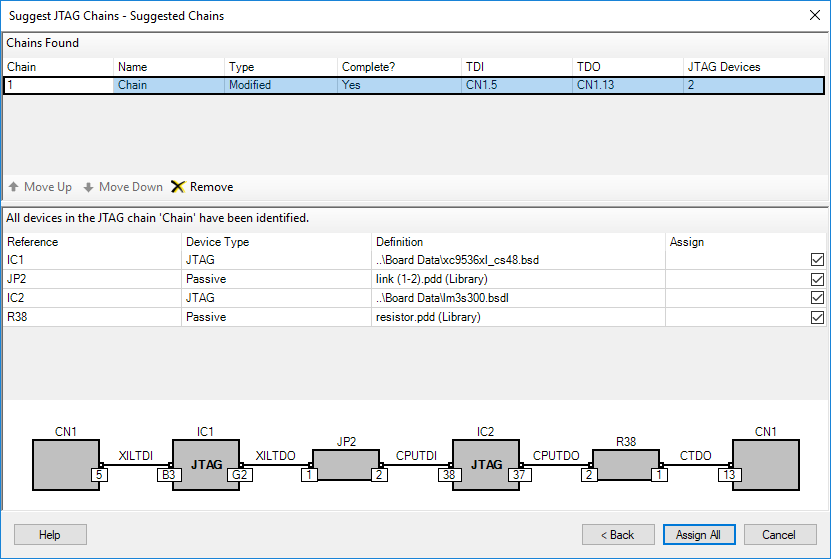Click the Remove X icon
This screenshot has height=559, width=831.
coord(178,187)
